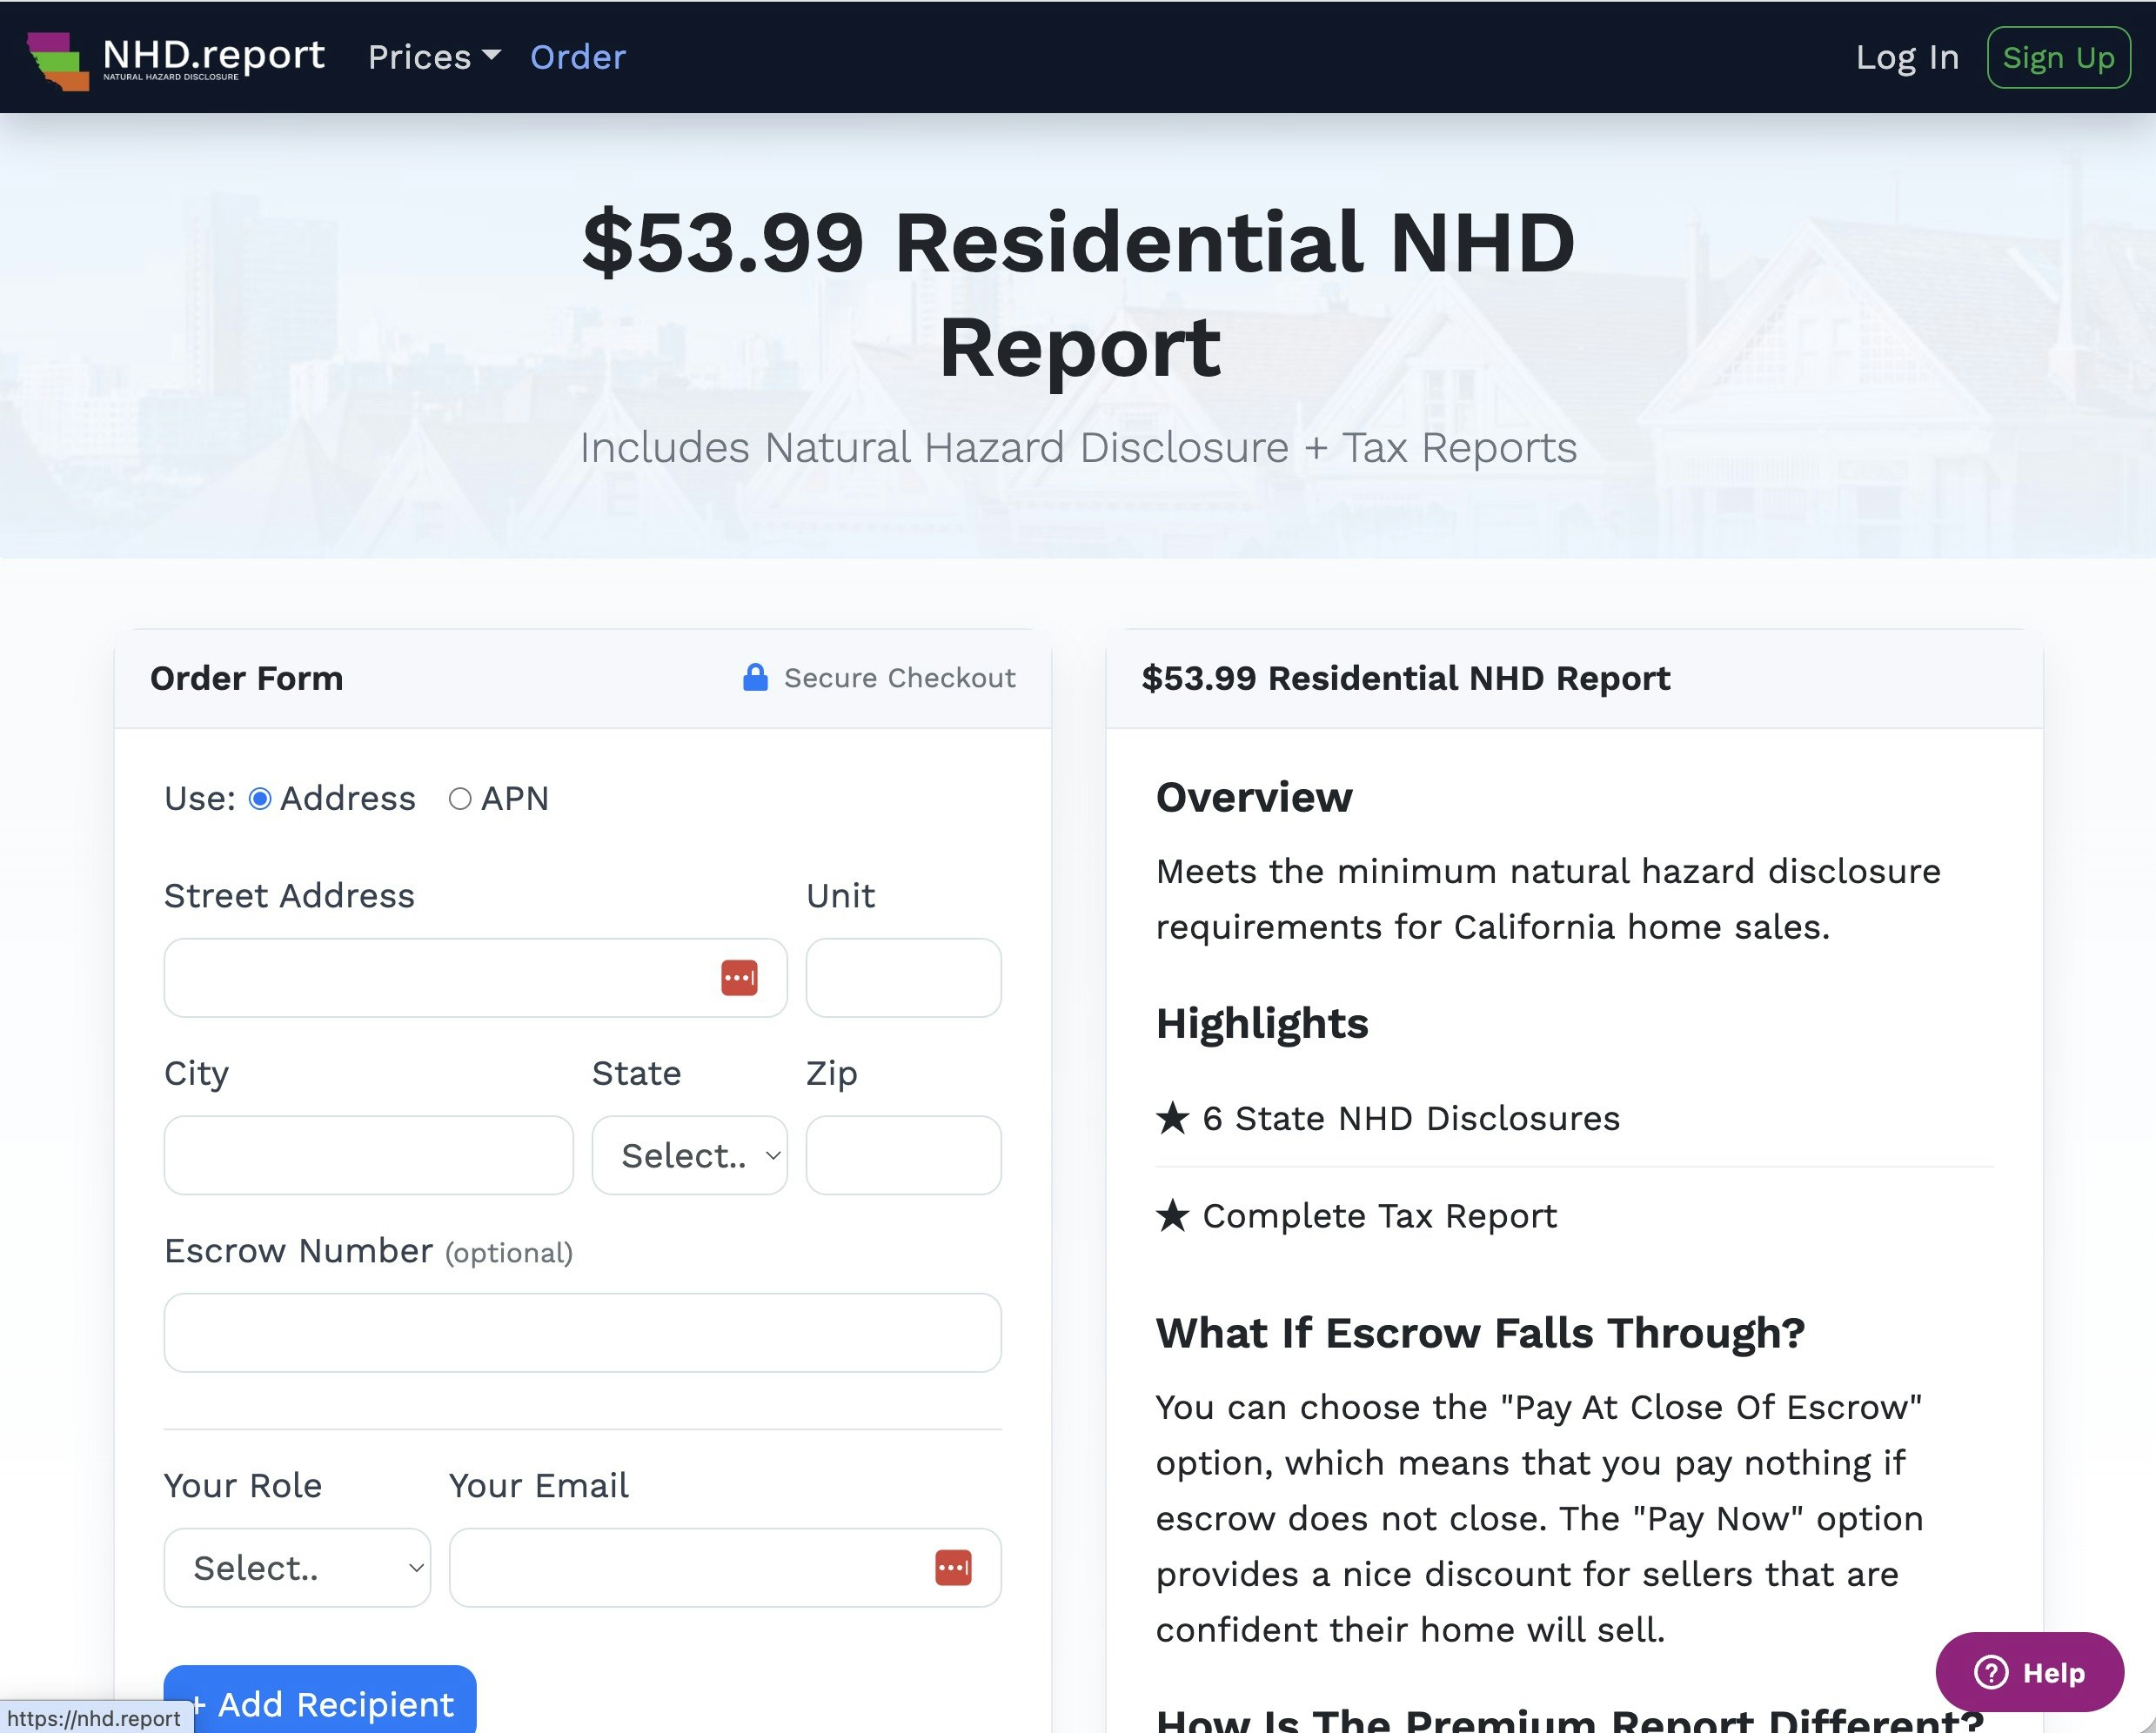Click the blue padlock Secure Checkout icon
The width and height of the screenshot is (2156, 1733).
[x=755, y=677]
